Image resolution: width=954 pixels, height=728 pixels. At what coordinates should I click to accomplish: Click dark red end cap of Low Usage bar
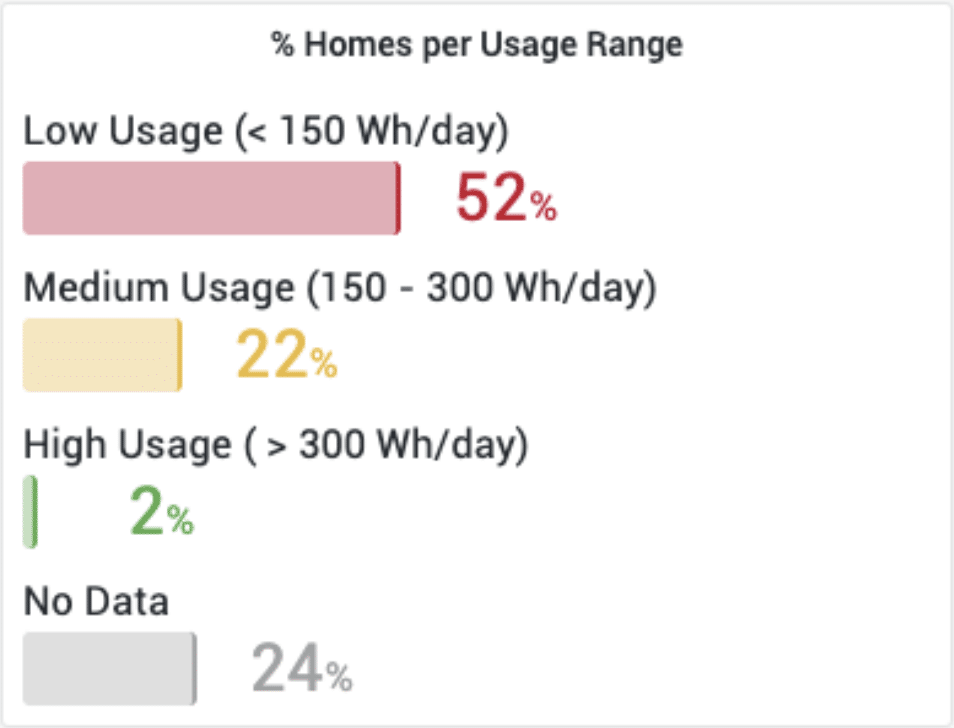398,198
